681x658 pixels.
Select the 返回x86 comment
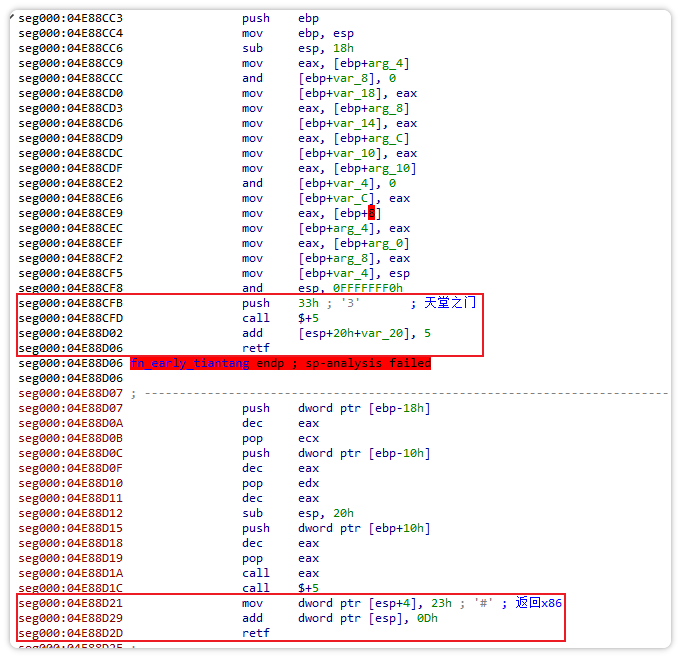tap(538, 603)
